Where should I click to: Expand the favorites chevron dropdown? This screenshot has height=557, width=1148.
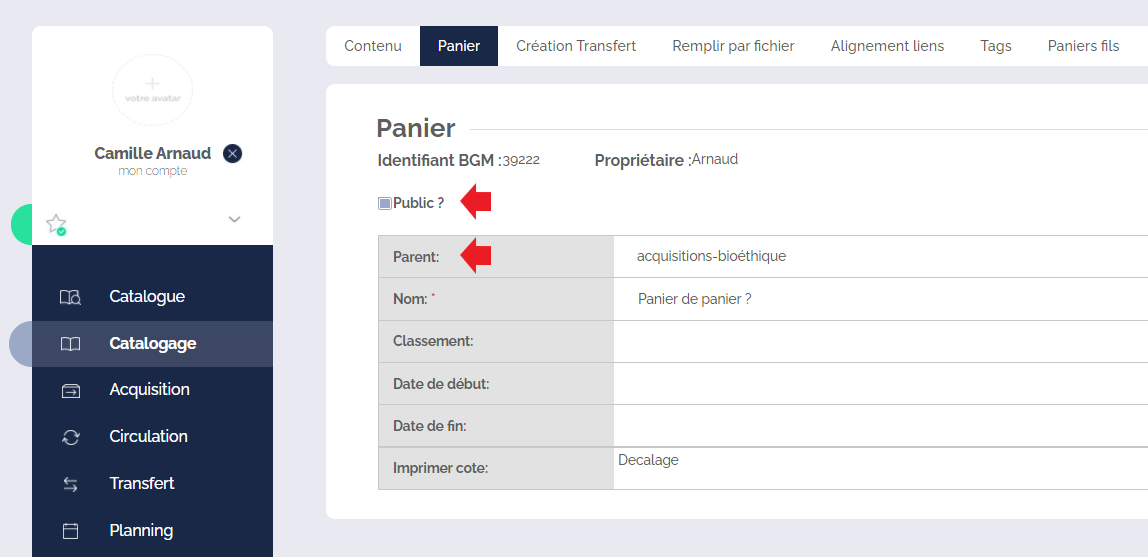234,219
